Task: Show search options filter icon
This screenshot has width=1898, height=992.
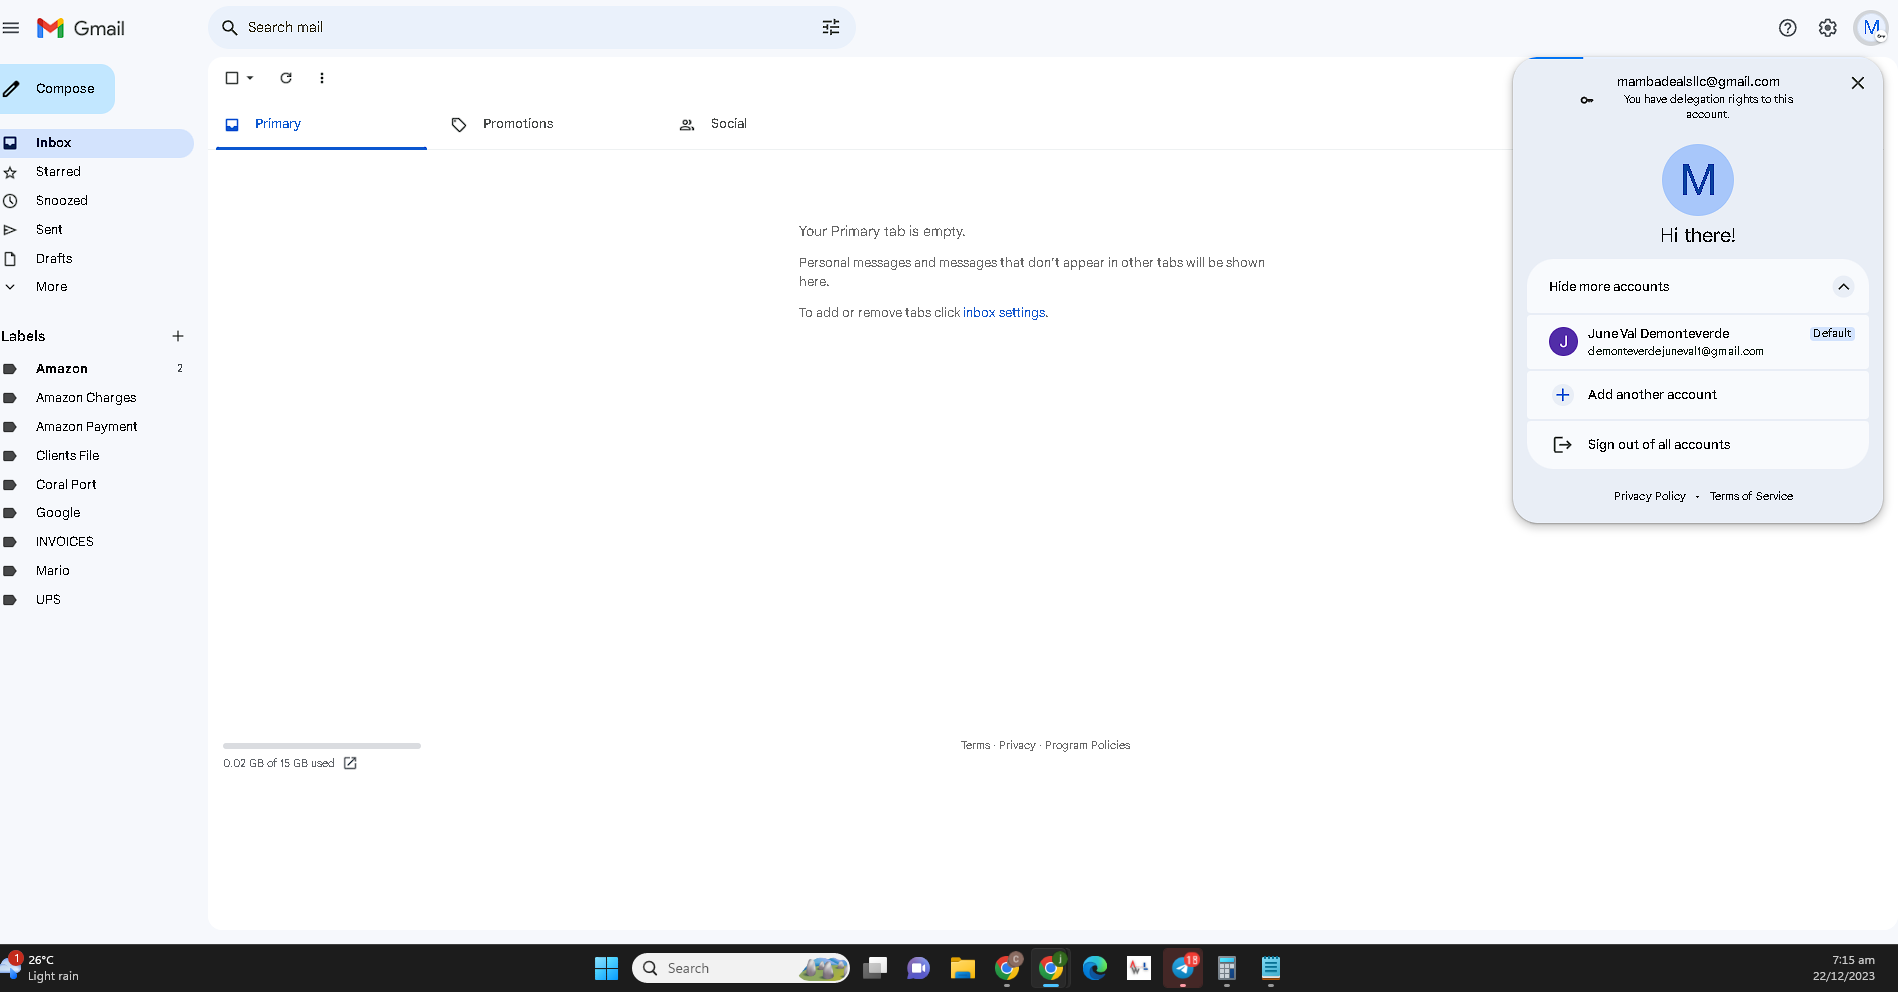Action: (x=831, y=28)
